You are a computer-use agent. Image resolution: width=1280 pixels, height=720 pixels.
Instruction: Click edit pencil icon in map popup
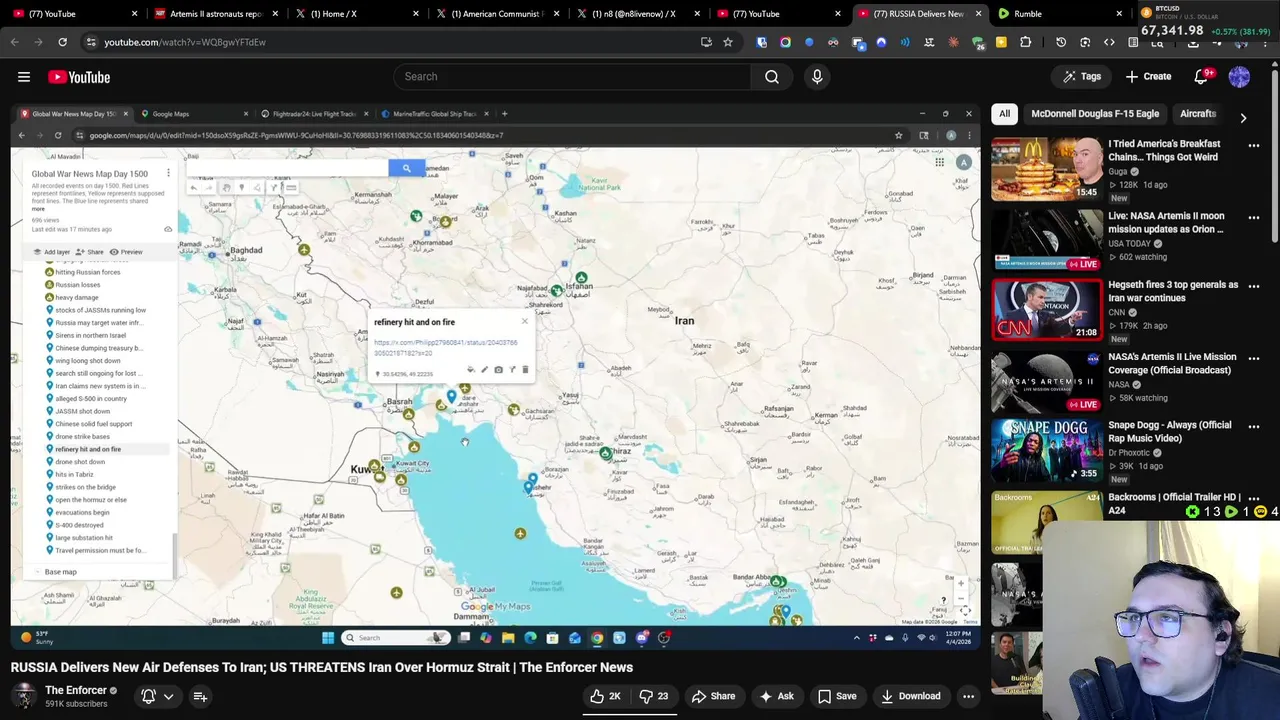(484, 370)
